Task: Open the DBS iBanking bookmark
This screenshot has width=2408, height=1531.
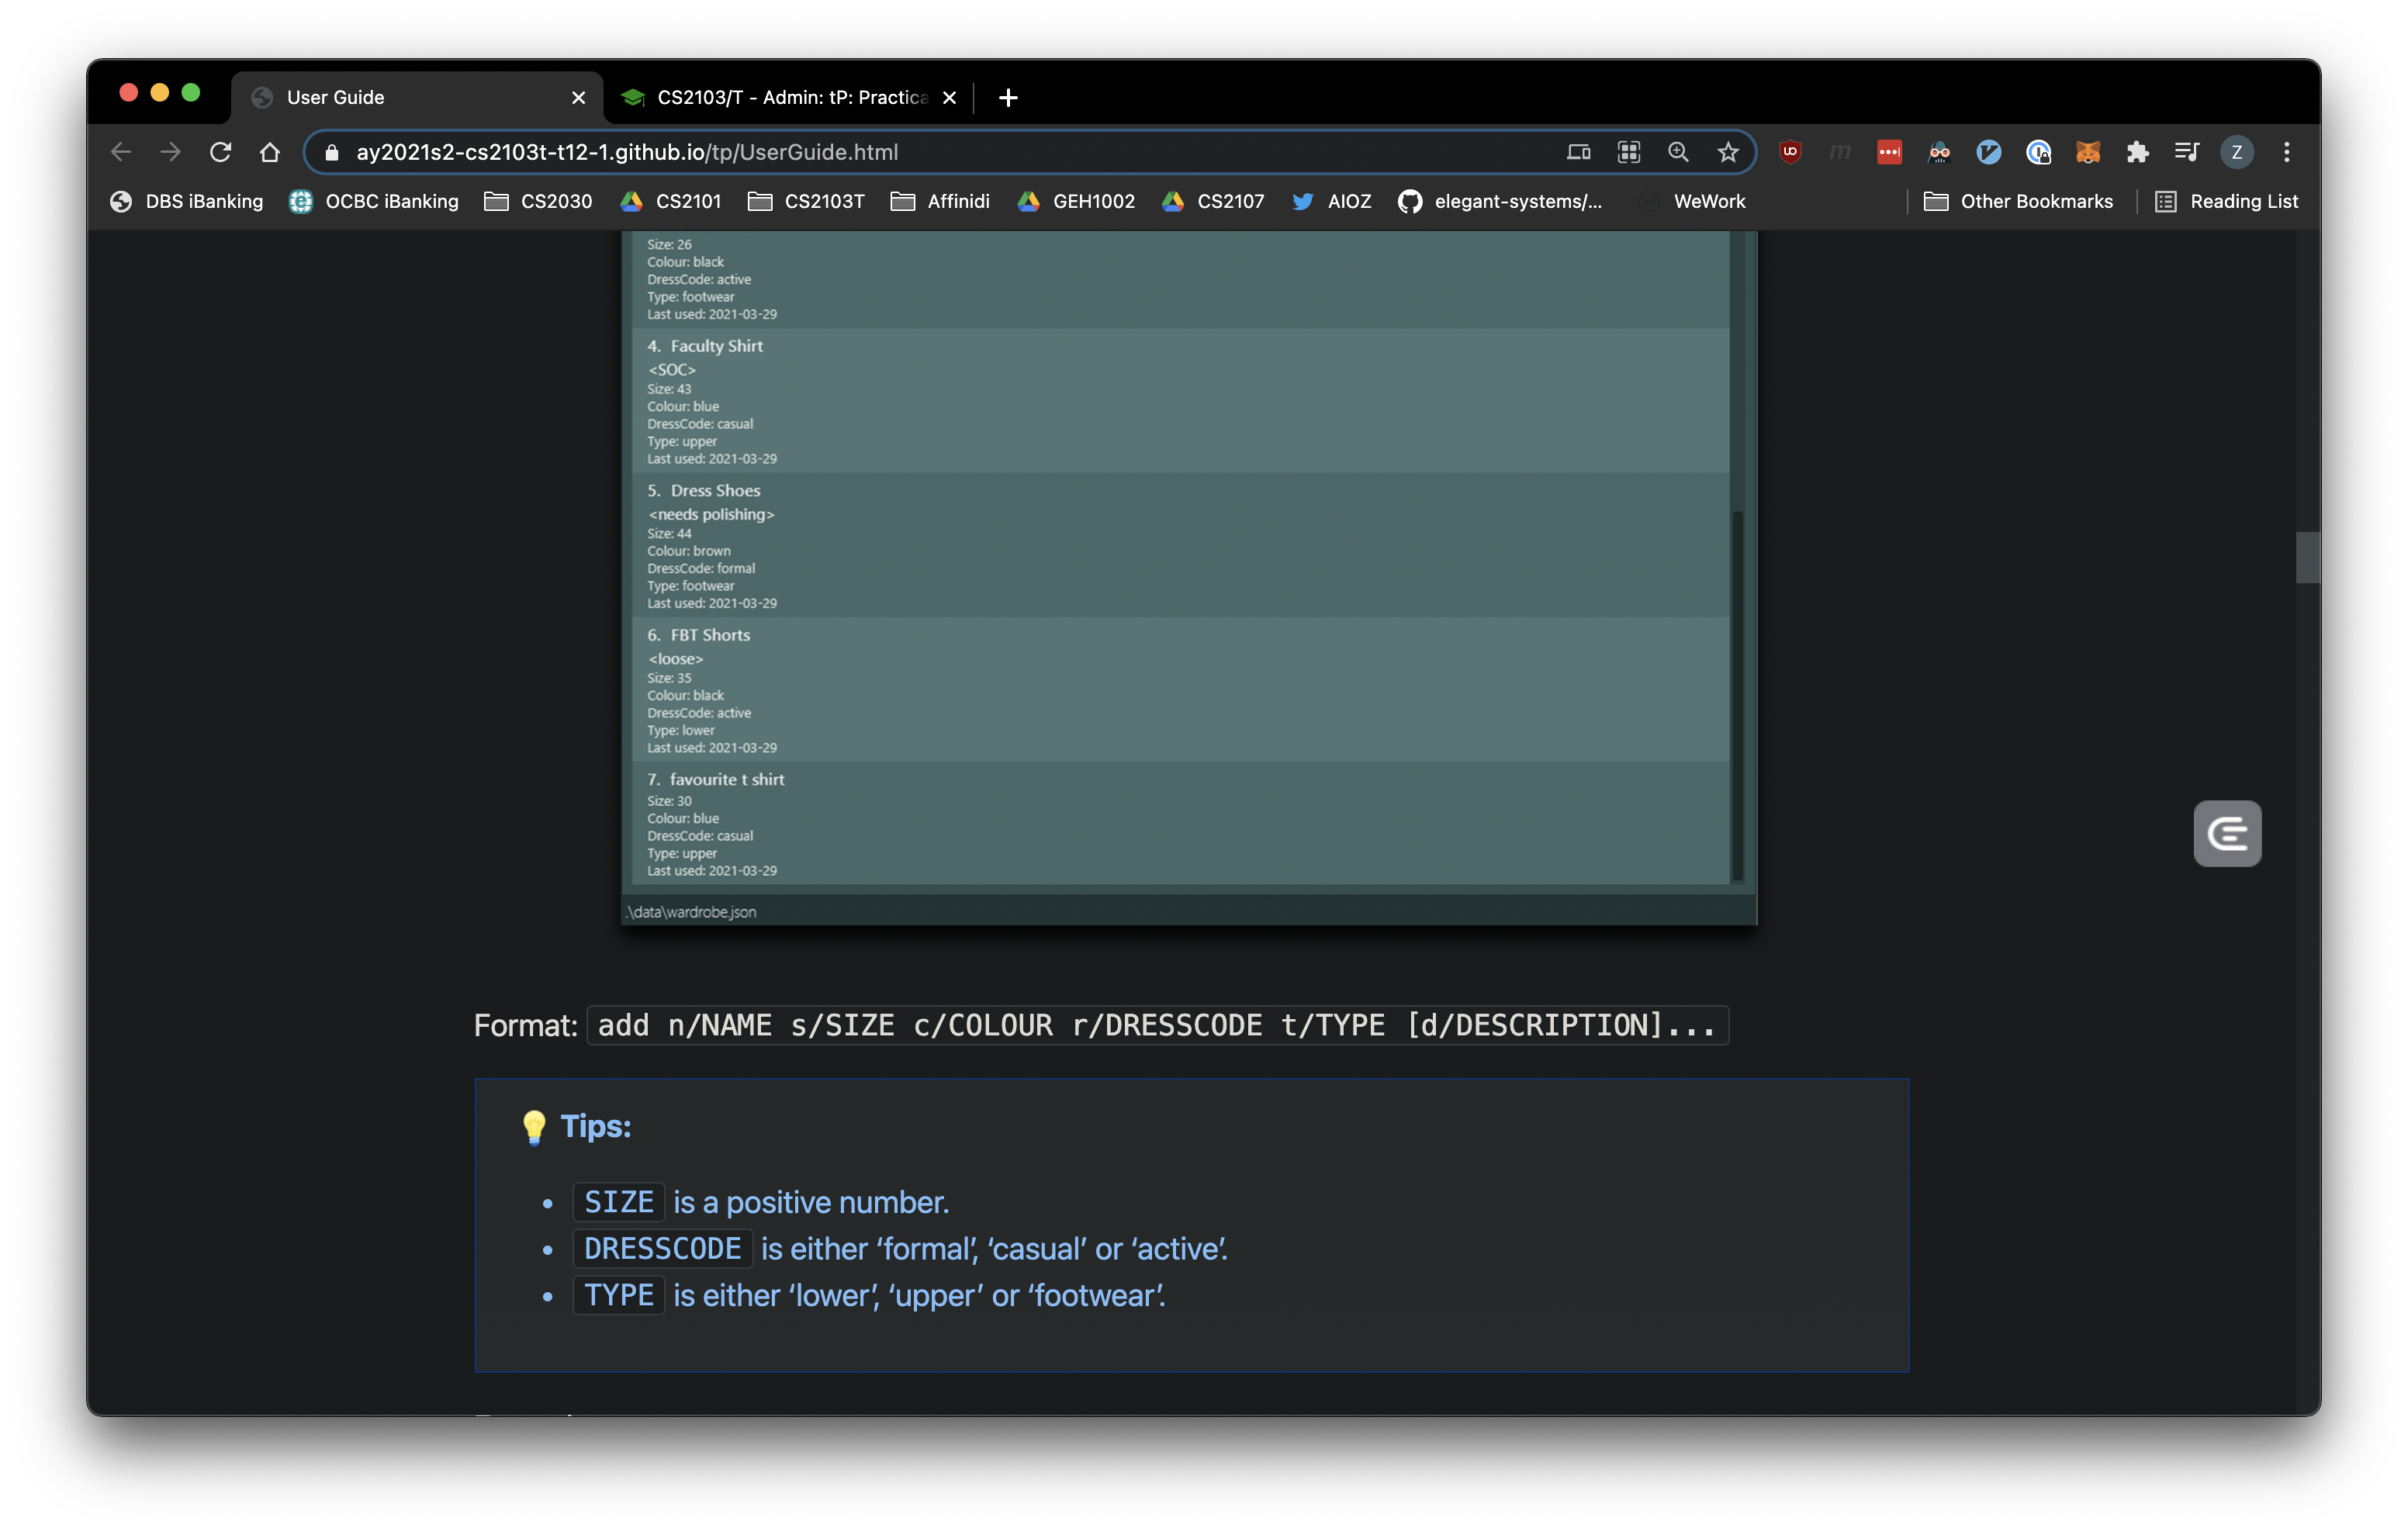Action: point(186,201)
